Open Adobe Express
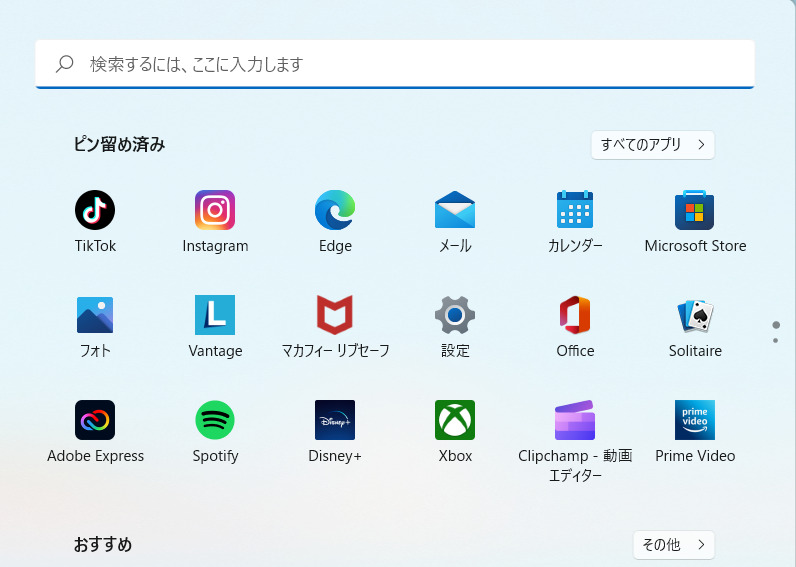 click(x=95, y=420)
